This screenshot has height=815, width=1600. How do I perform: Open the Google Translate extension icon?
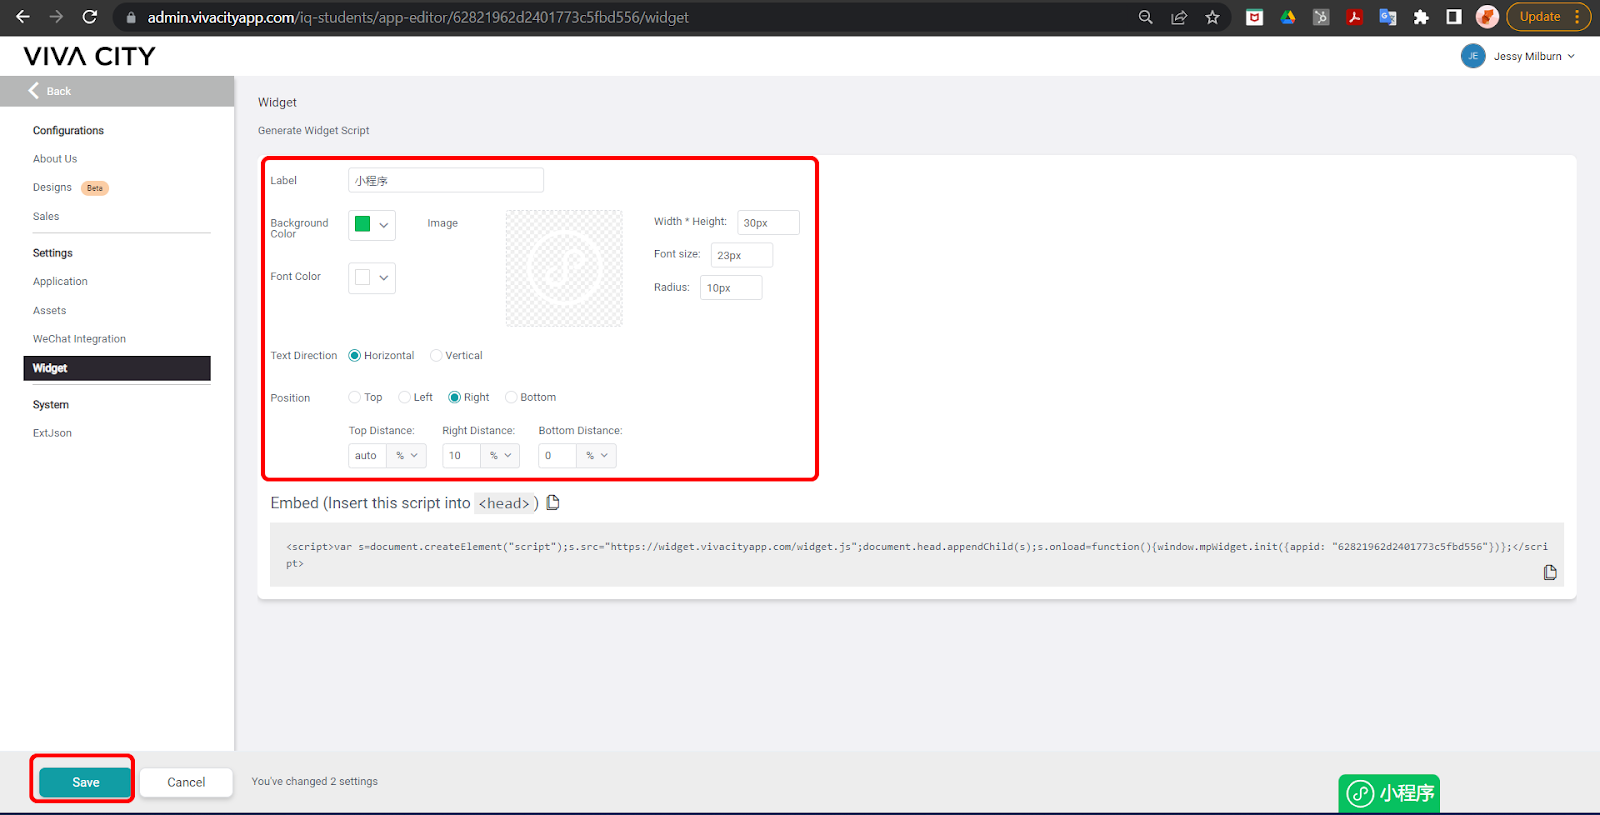pos(1387,17)
